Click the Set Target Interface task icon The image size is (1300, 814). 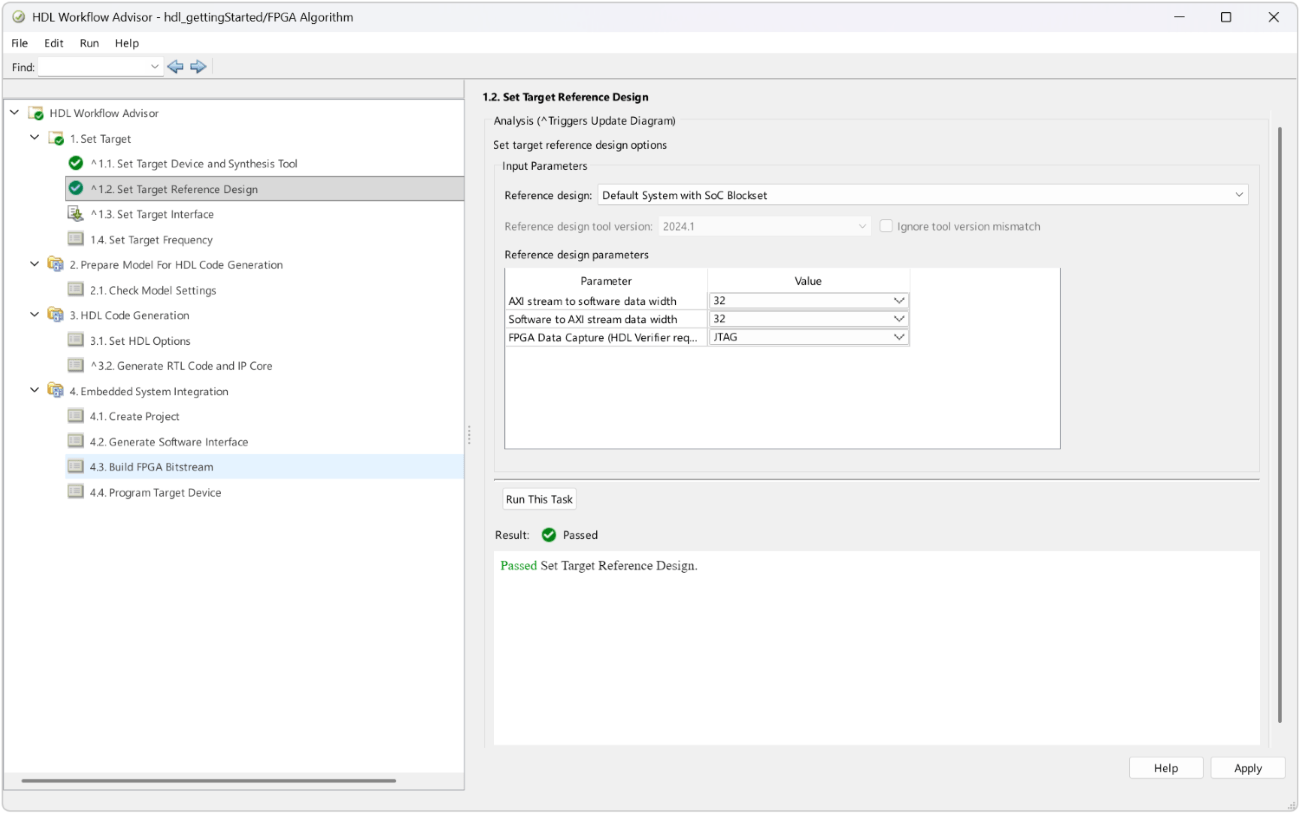click(x=76, y=214)
